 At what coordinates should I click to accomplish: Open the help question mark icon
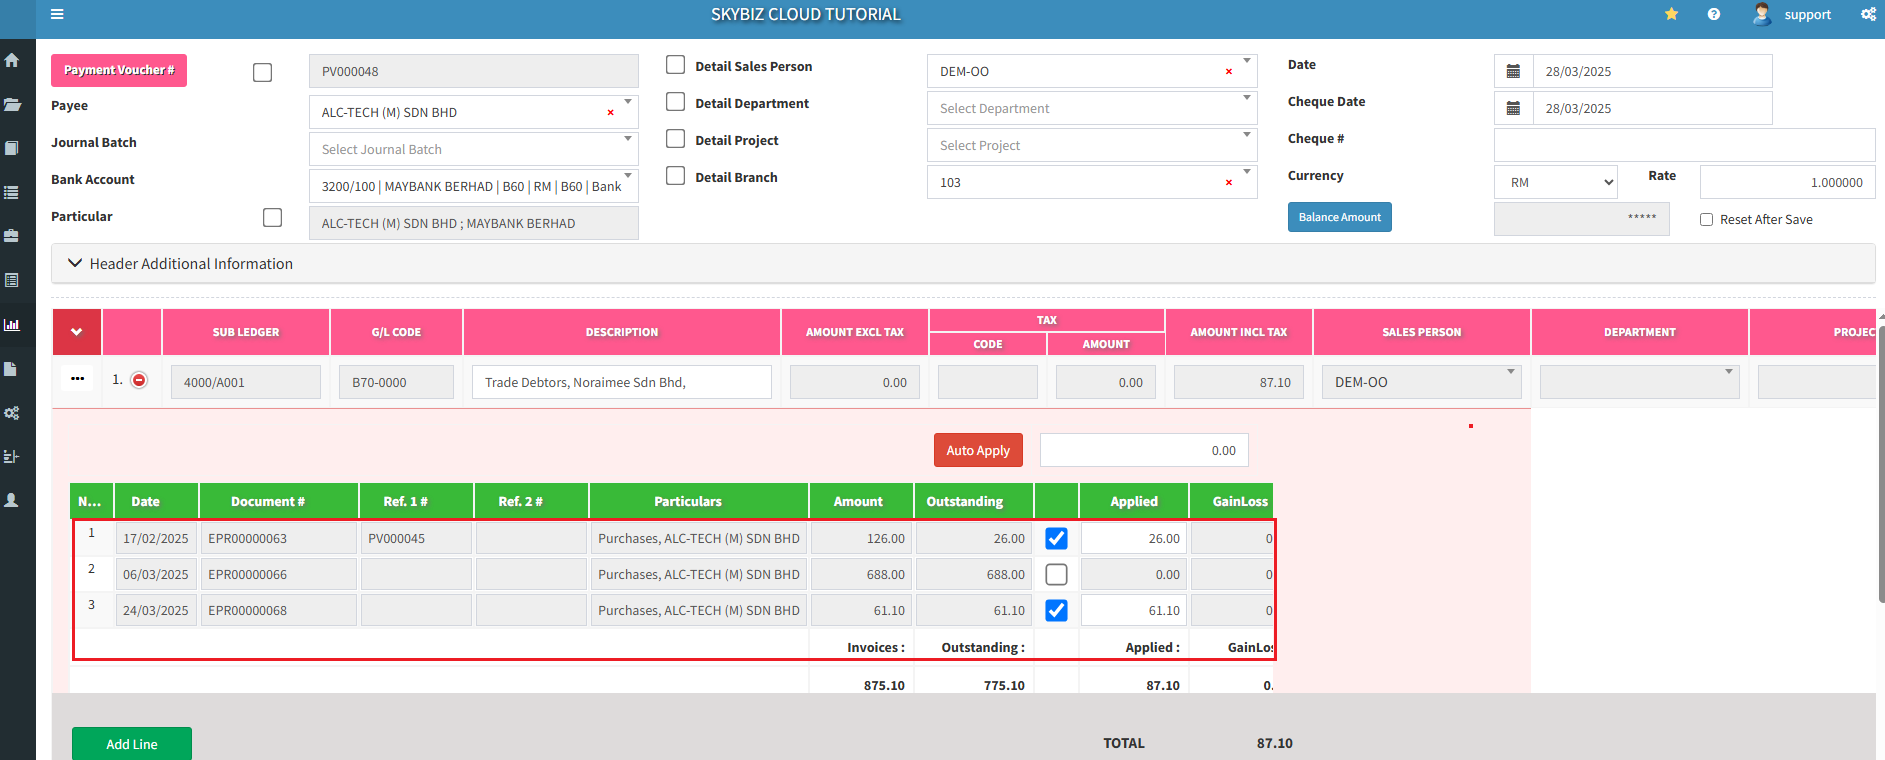(x=1714, y=14)
